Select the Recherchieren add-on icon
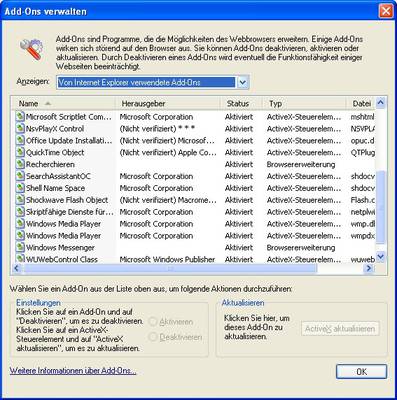 click(x=20, y=164)
